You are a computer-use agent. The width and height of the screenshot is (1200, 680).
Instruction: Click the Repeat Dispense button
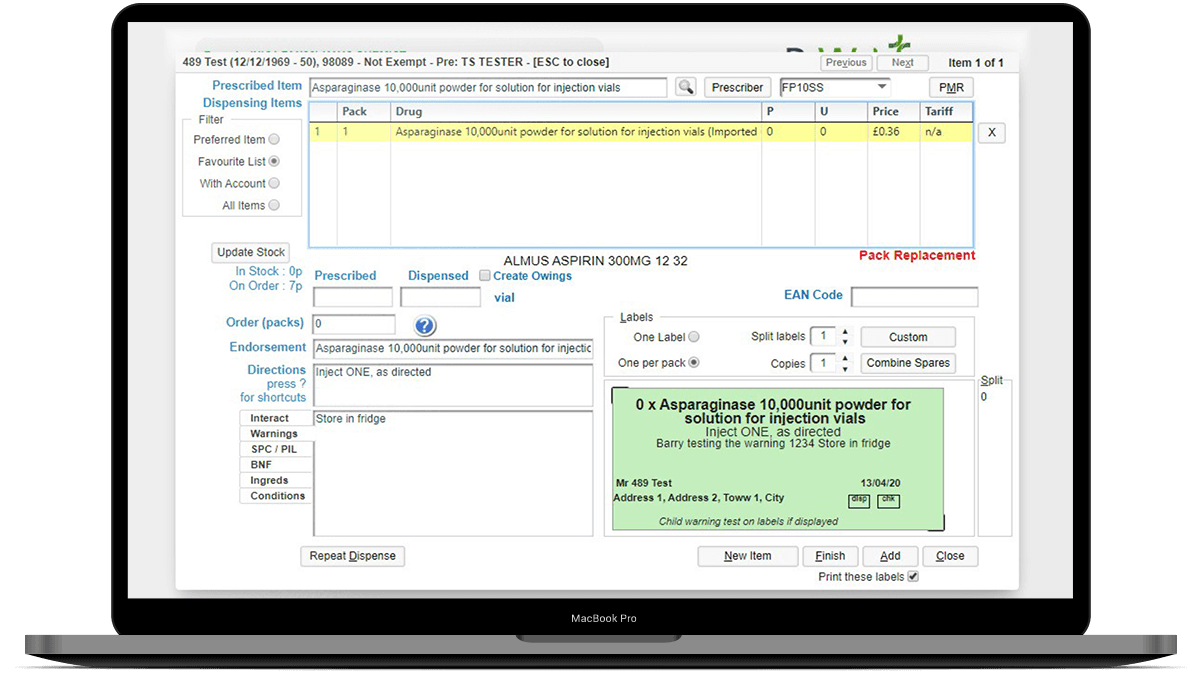pyautogui.click(x=352, y=556)
